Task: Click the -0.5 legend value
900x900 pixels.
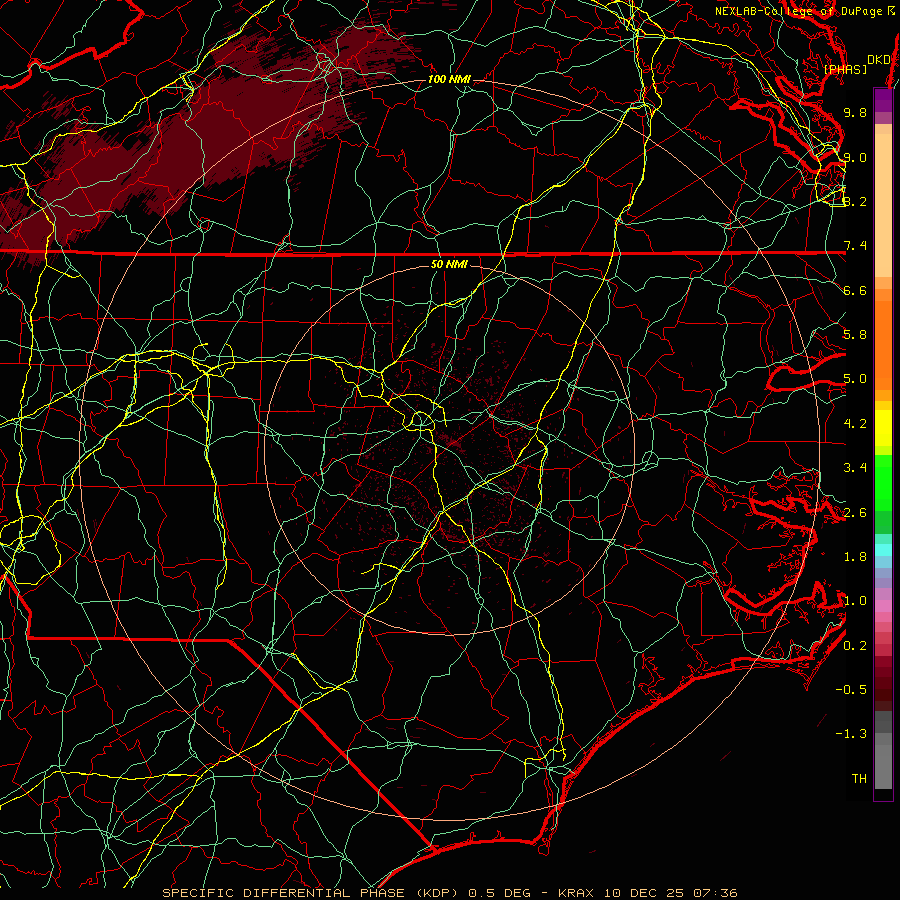Action: (x=851, y=690)
